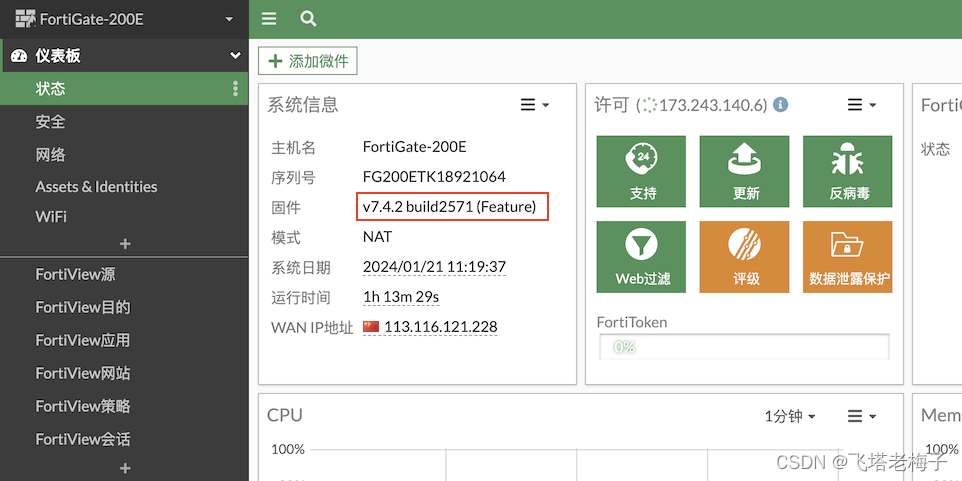Click the 系统信息 widget title

click(x=302, y=105)
